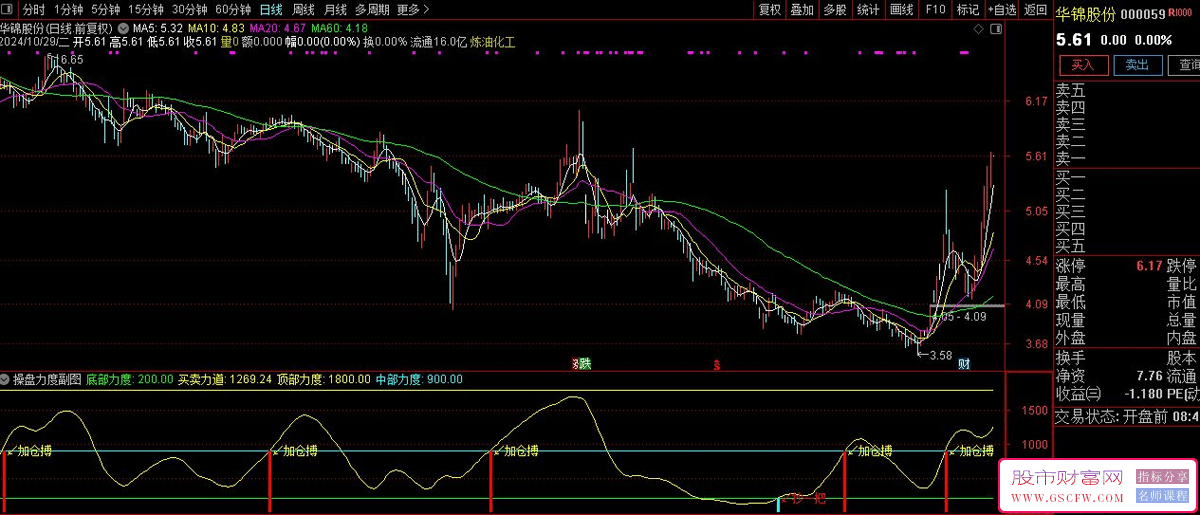Click the 买五 order book row
1200x515 pixels.
coord(1128,245)
